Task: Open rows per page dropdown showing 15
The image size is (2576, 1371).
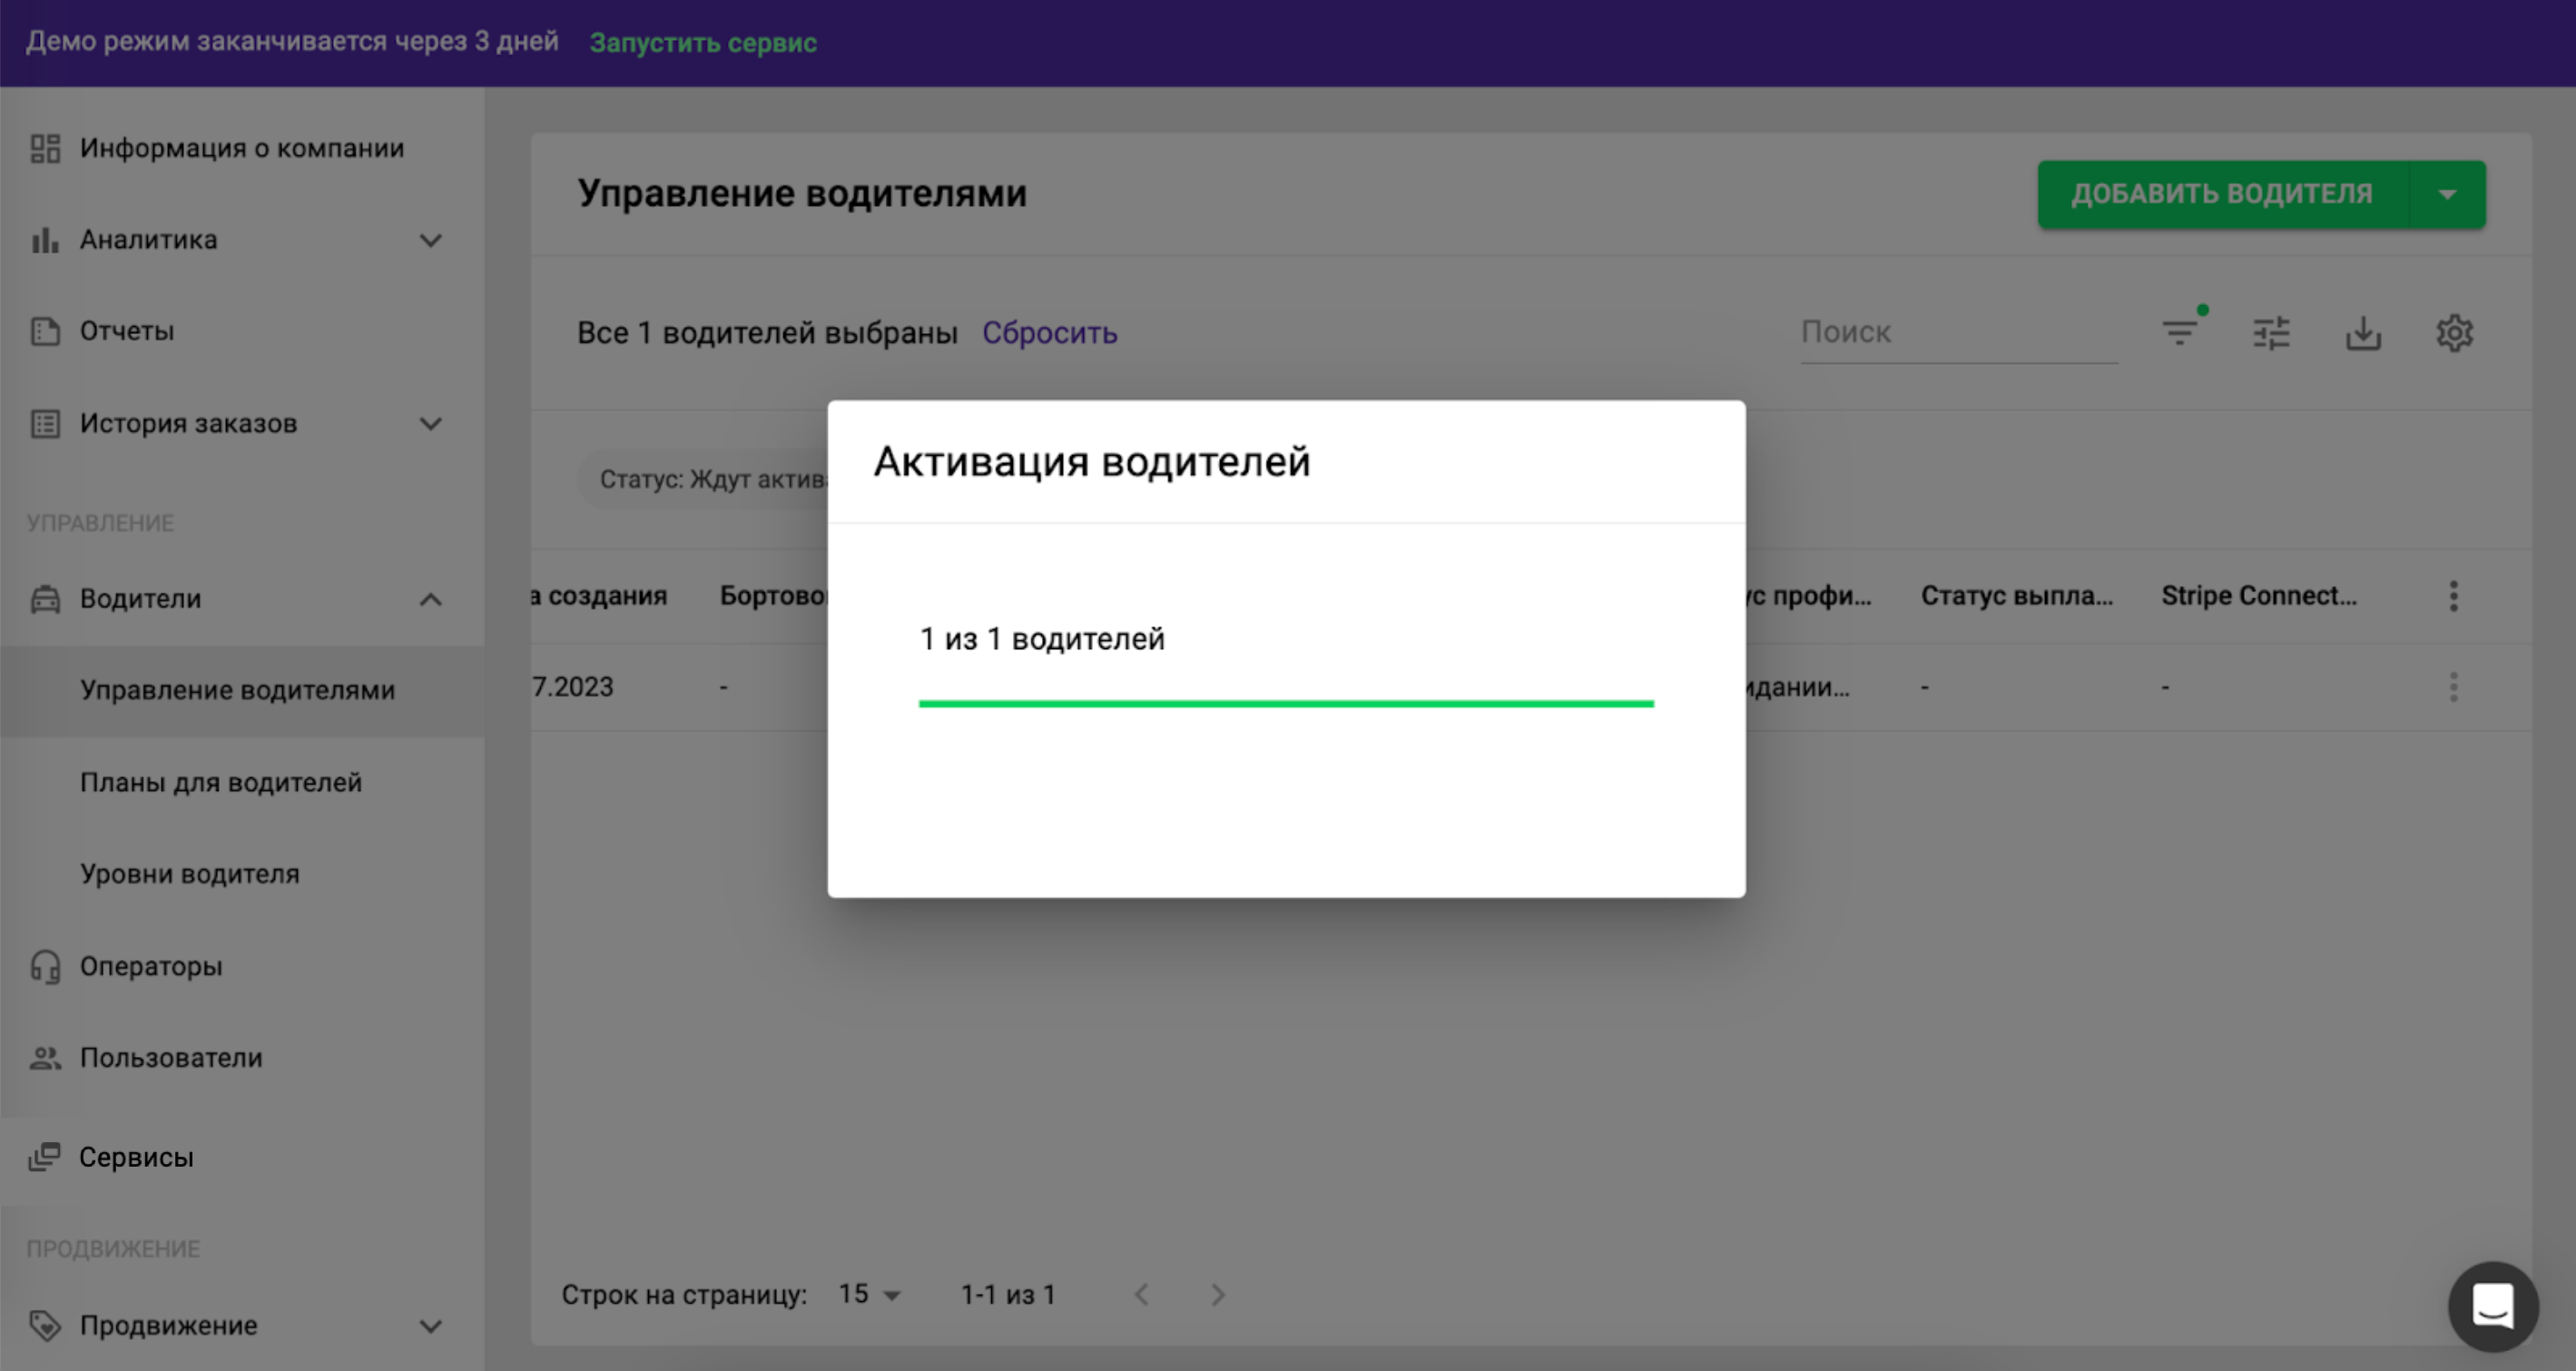Action: (x=869, y=1295)
